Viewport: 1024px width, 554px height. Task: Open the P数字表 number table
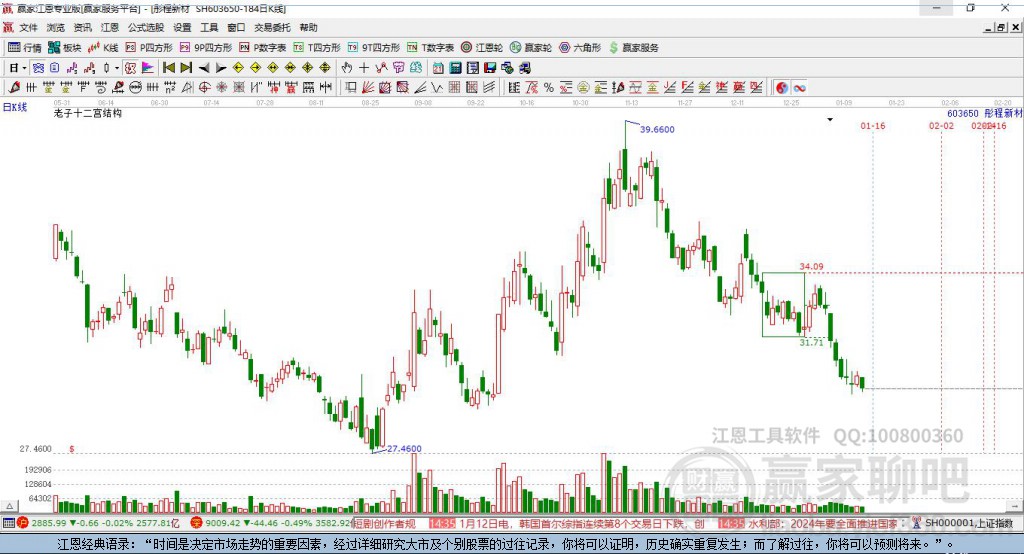click(x=263, y=48)
